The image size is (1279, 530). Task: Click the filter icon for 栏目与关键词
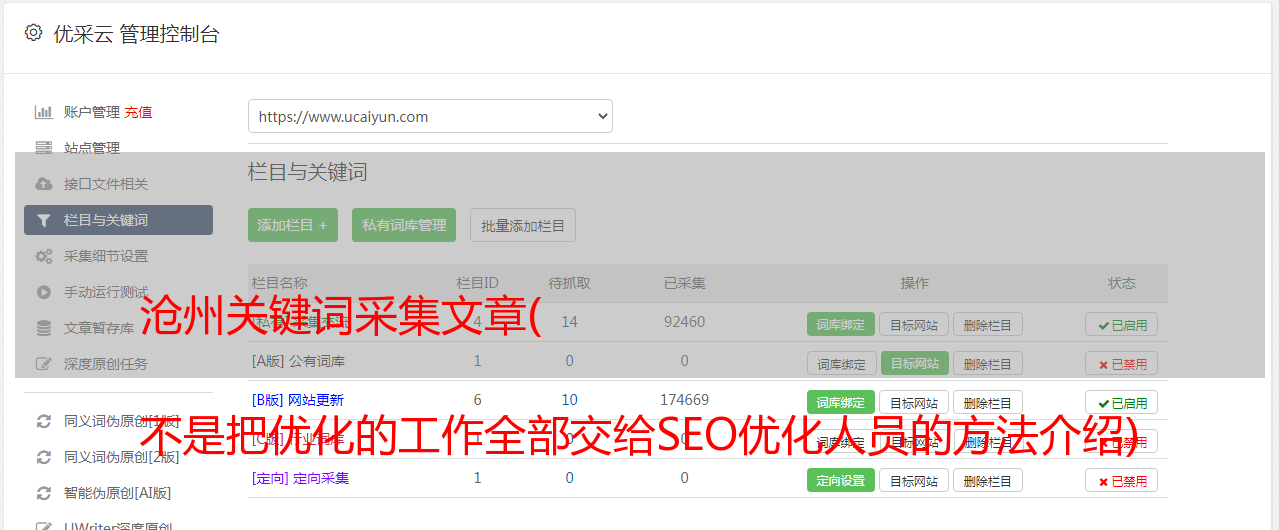[x=44, y=220]
